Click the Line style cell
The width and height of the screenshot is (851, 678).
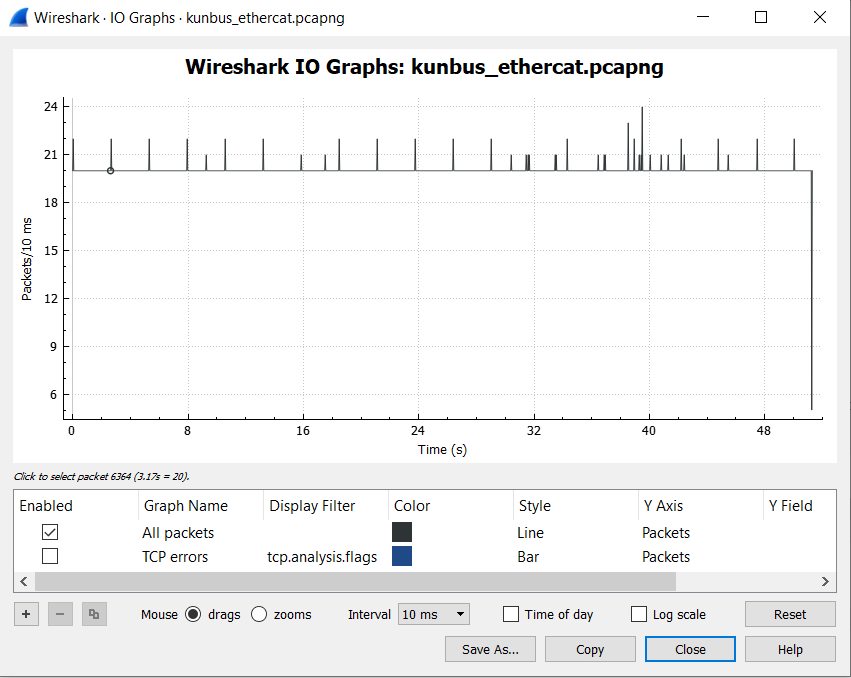point(530,533)
